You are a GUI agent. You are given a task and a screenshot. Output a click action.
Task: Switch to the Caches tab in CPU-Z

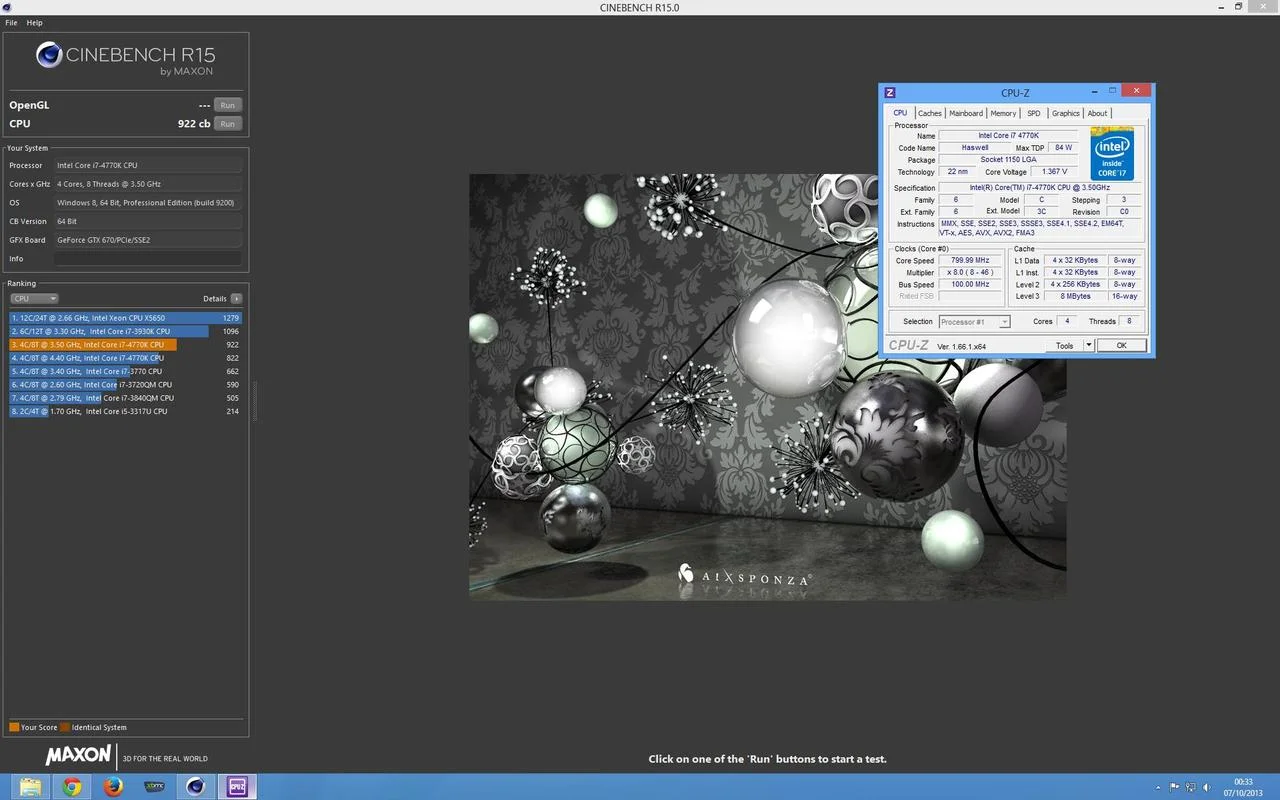[930, 113]
